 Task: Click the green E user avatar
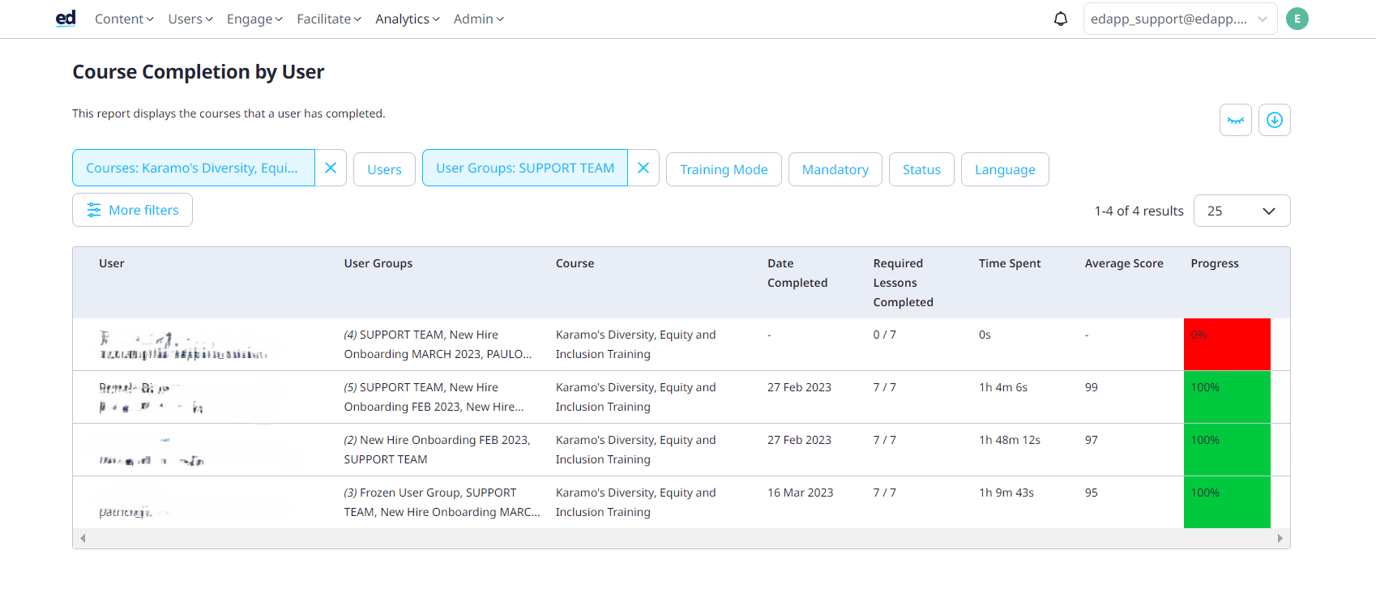click(x=1297, y=18)
